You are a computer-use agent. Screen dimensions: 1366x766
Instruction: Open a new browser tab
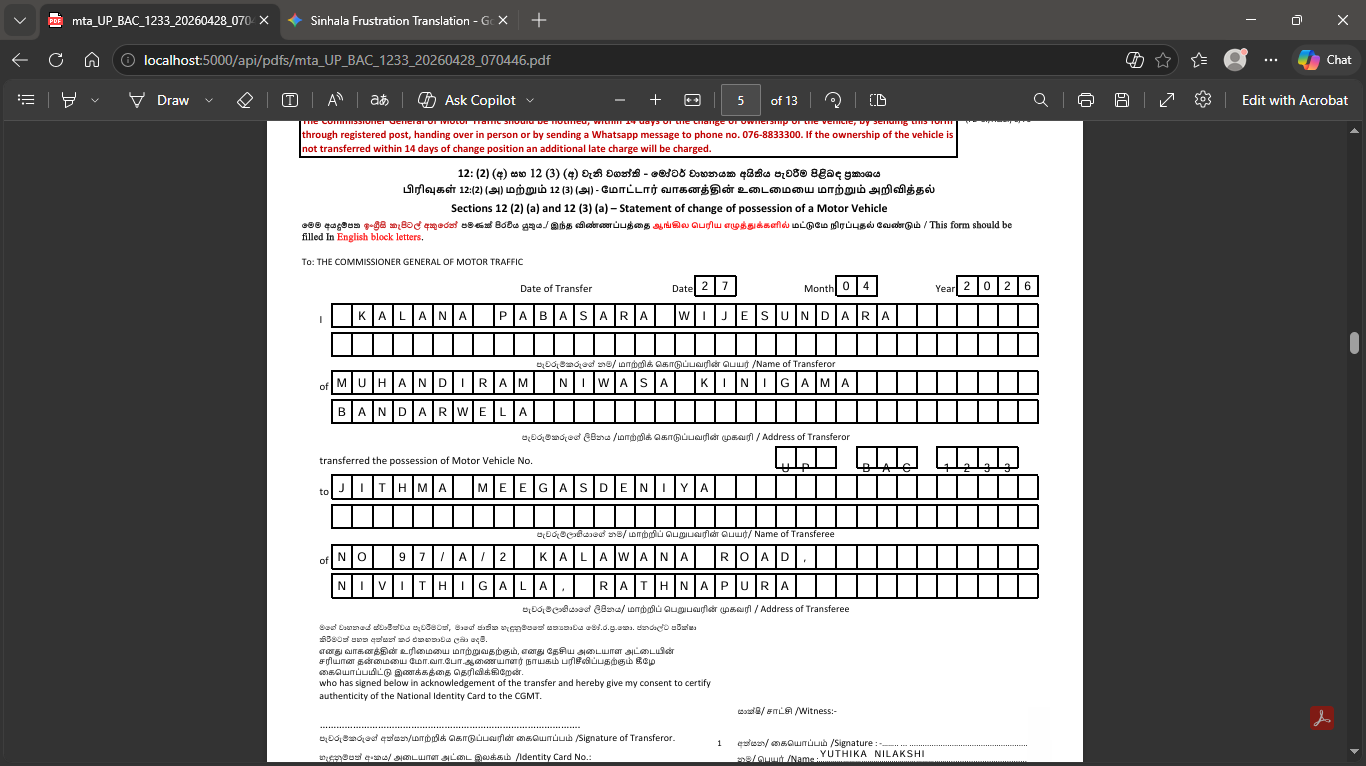coord(539,20)
